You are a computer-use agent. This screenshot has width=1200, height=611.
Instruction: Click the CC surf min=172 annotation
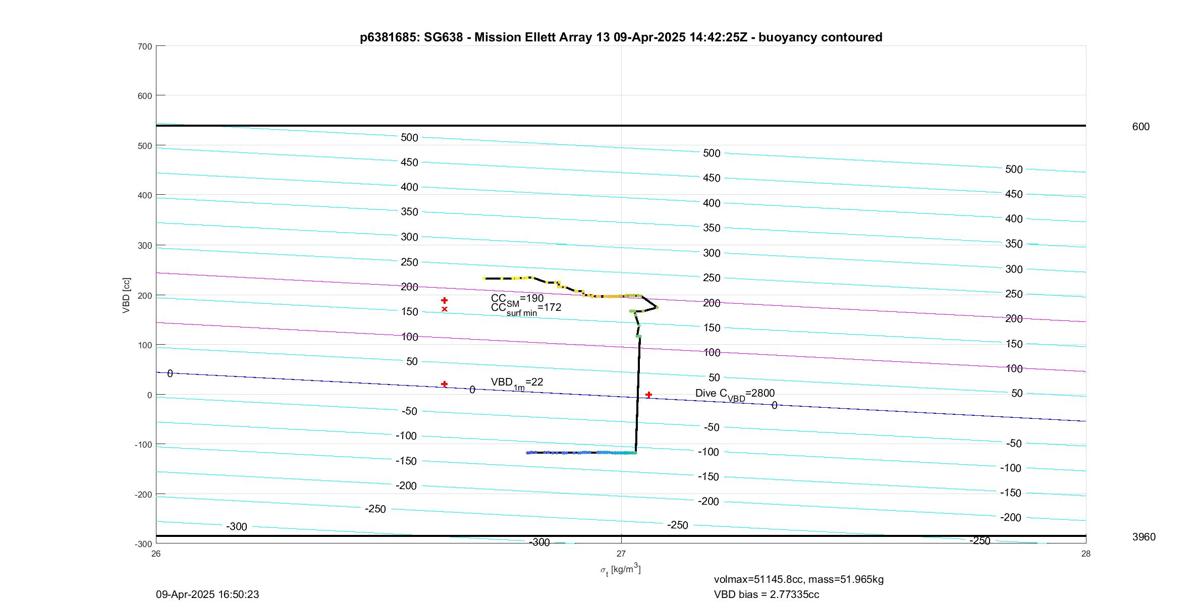tap(526, 309)
